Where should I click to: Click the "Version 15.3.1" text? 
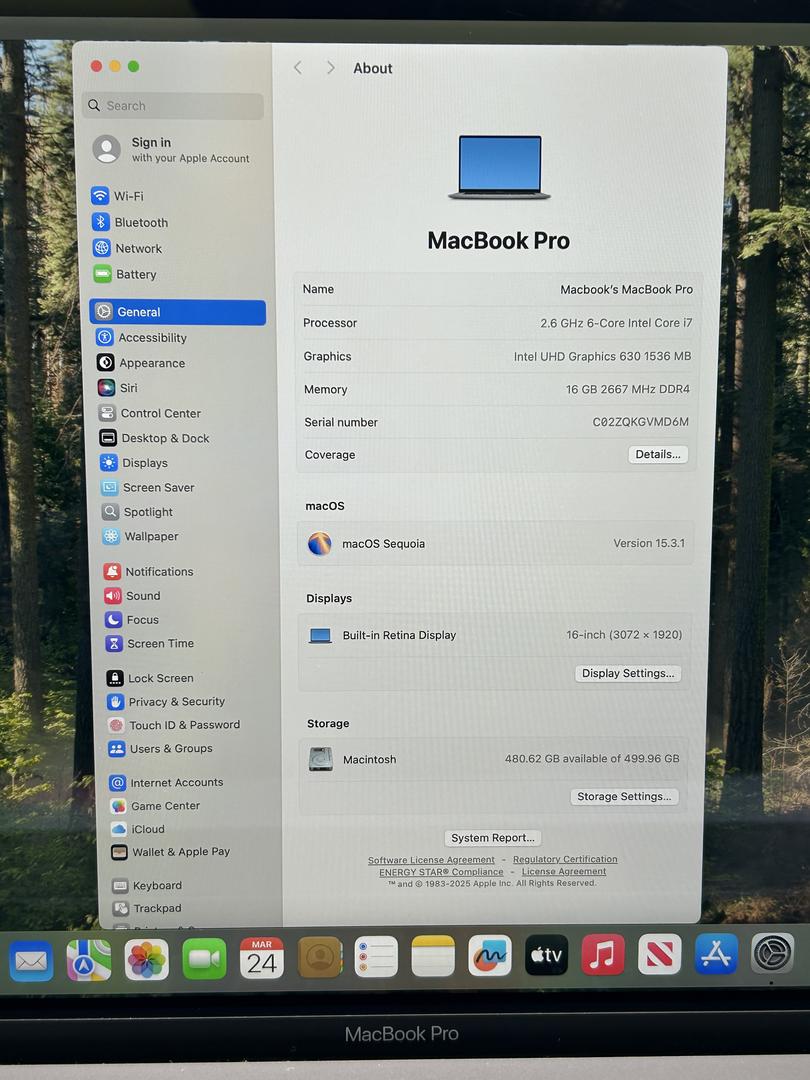click(650, 543)
